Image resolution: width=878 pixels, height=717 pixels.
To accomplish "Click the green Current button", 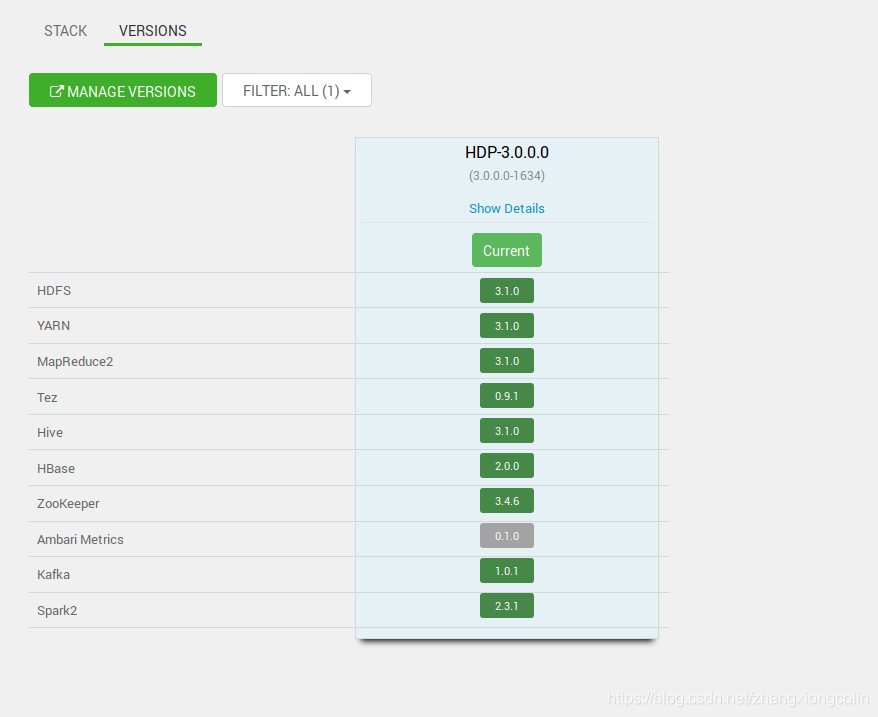I will (x=507, y=250).
